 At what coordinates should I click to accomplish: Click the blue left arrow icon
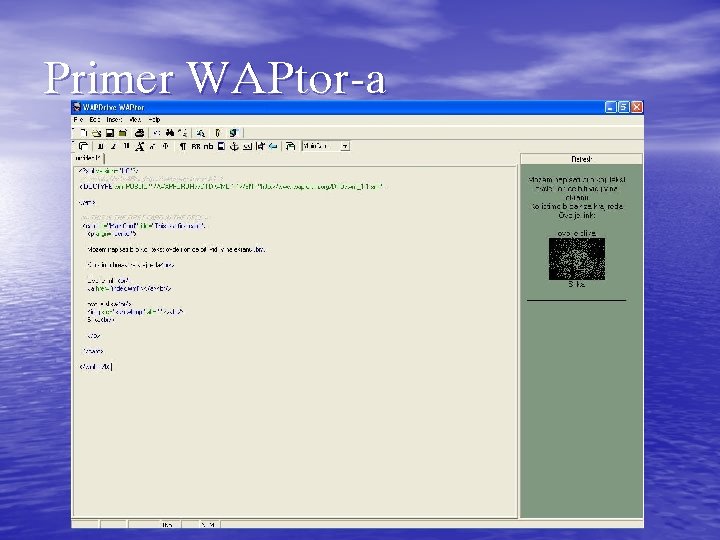coord(273,146)
